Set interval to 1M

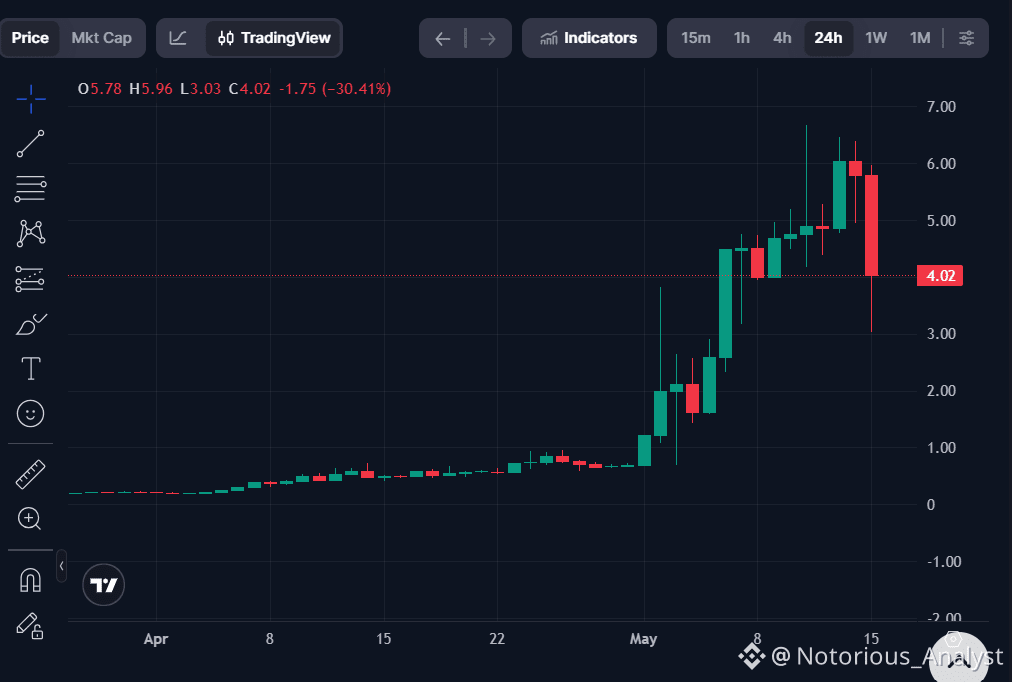point(920,38)
